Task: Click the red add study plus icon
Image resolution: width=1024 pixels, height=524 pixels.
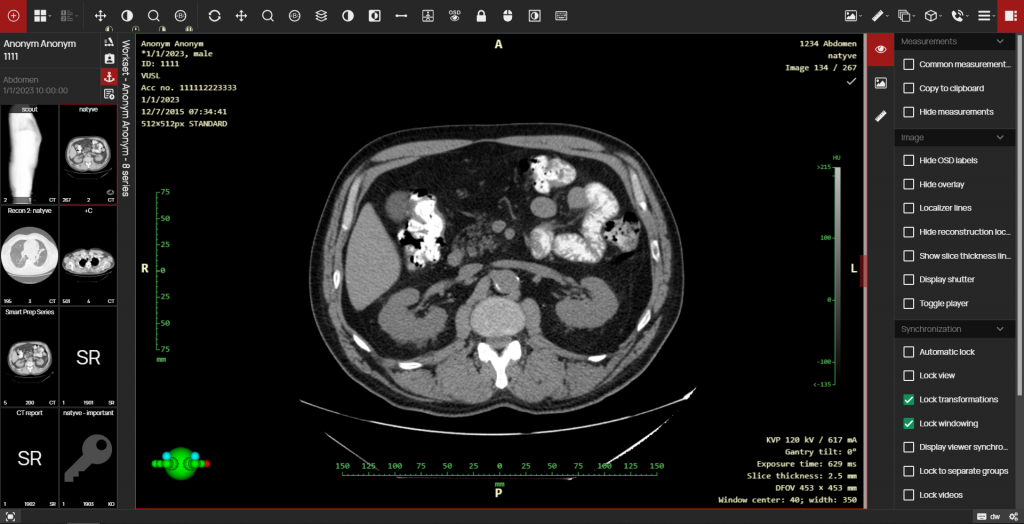Action: pyautogui.click(x=13, y=16)
